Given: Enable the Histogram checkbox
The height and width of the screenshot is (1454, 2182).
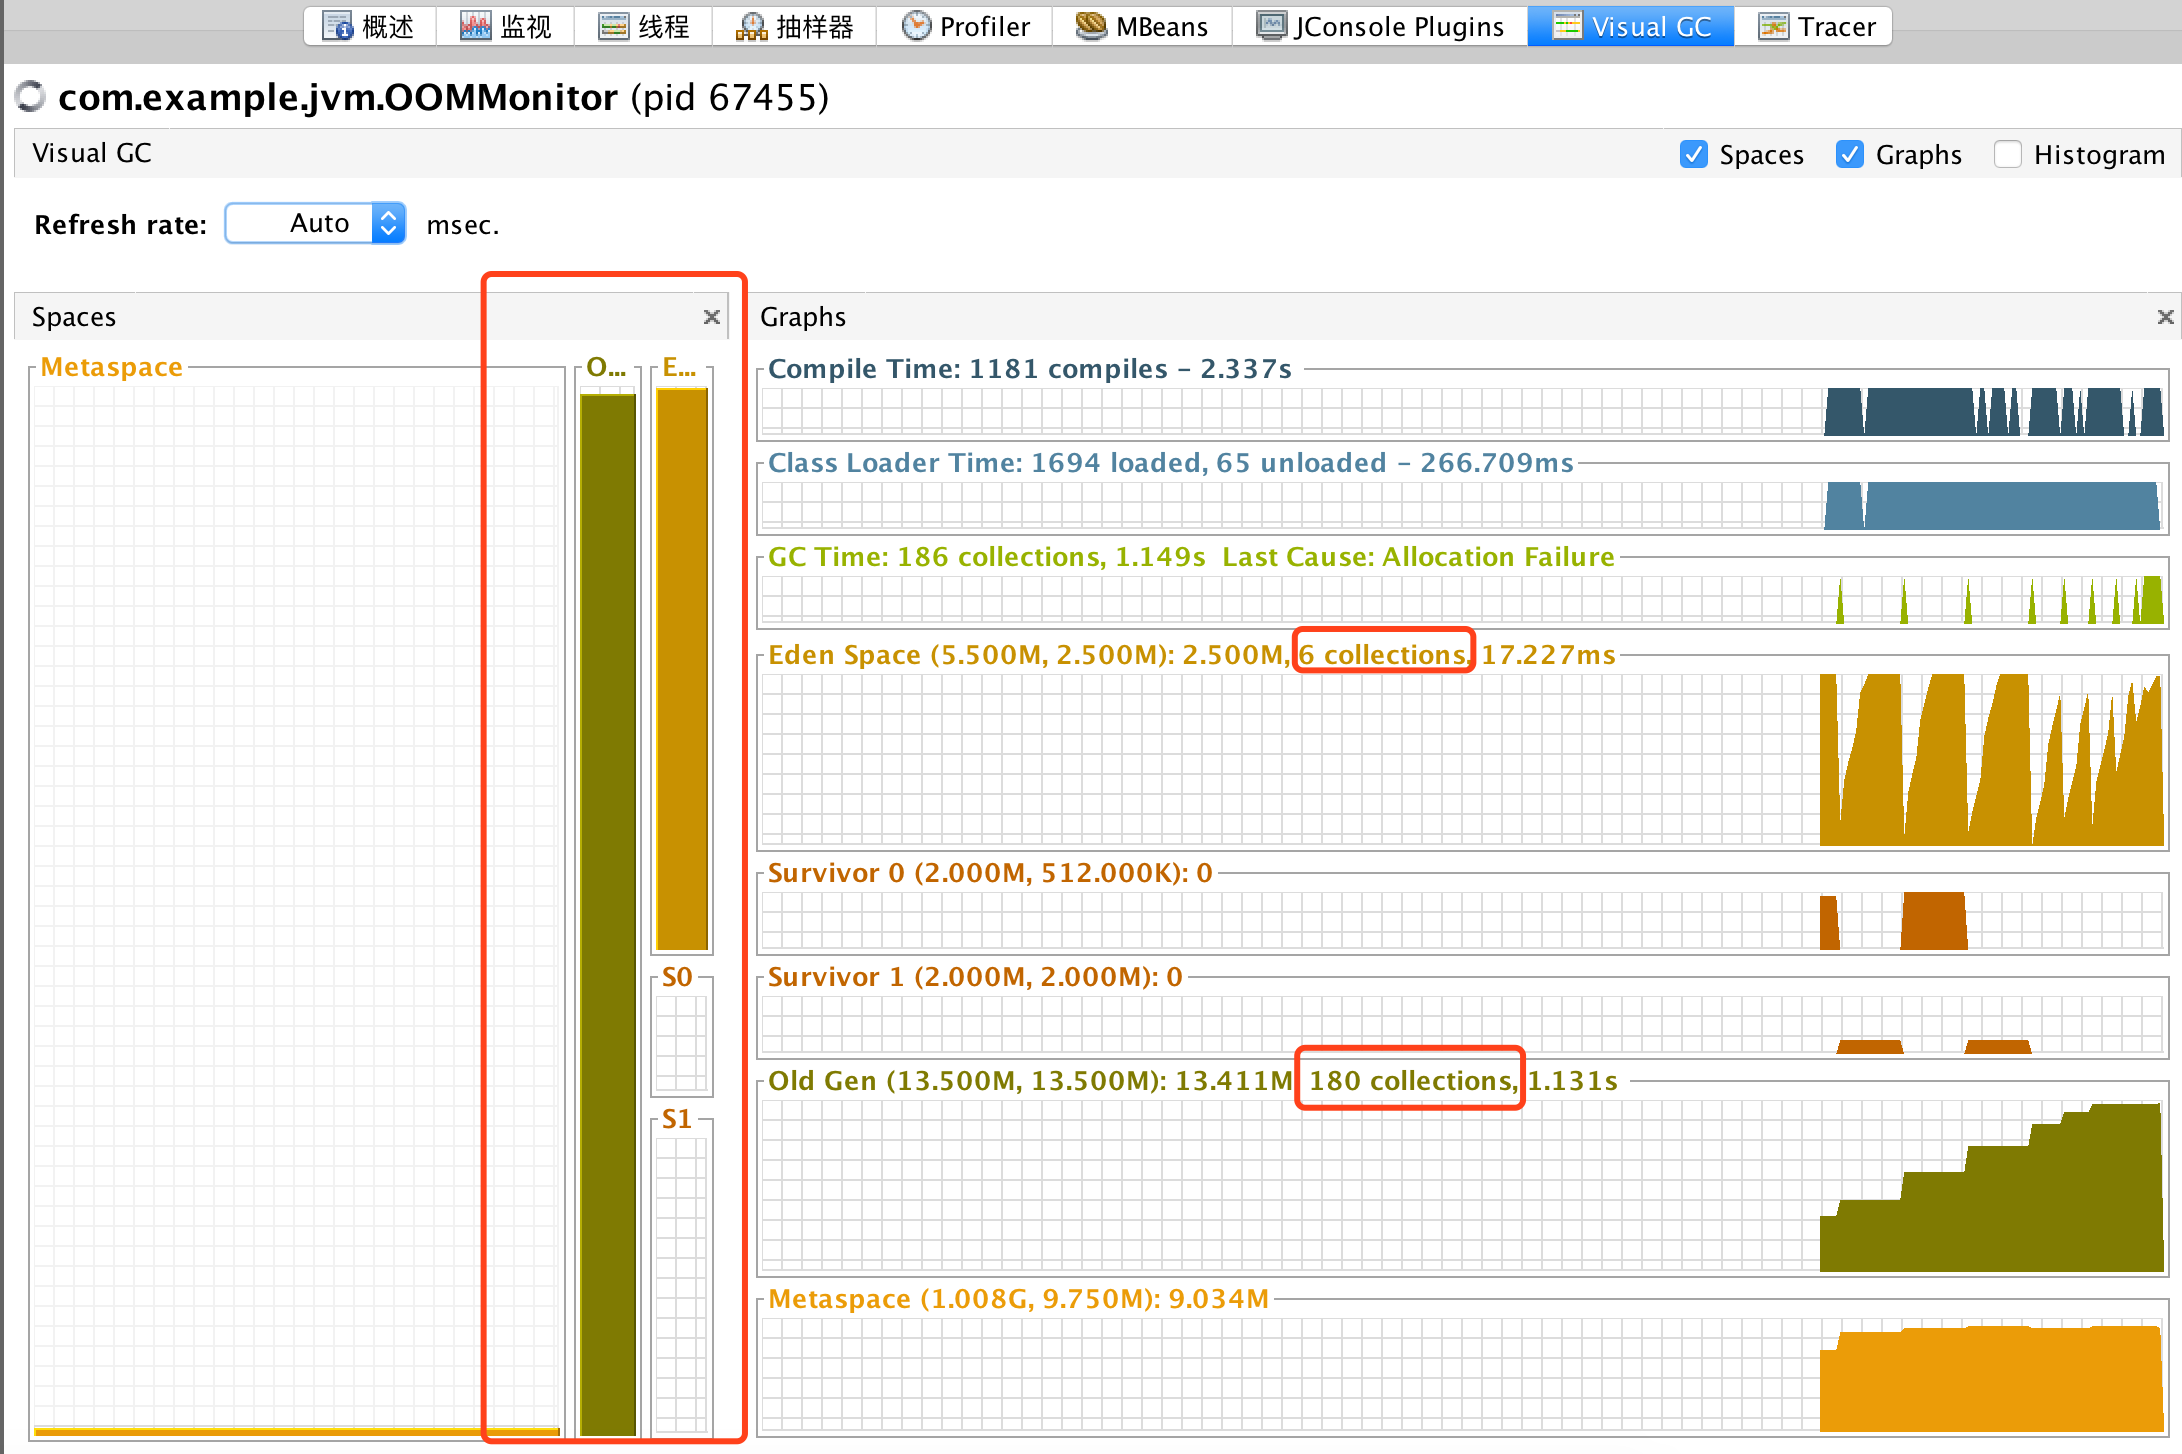Looking at the screenshot, I should pos(2007,154).
